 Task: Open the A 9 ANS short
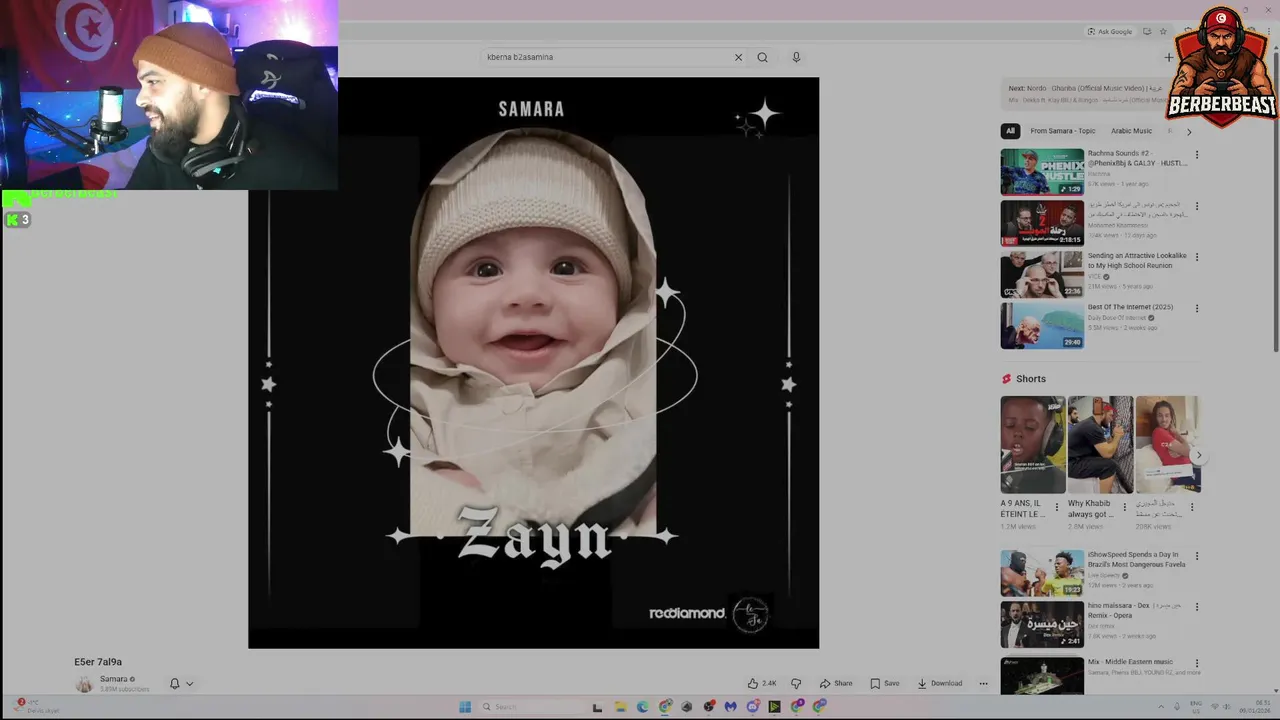click(x=1033, y=445)
